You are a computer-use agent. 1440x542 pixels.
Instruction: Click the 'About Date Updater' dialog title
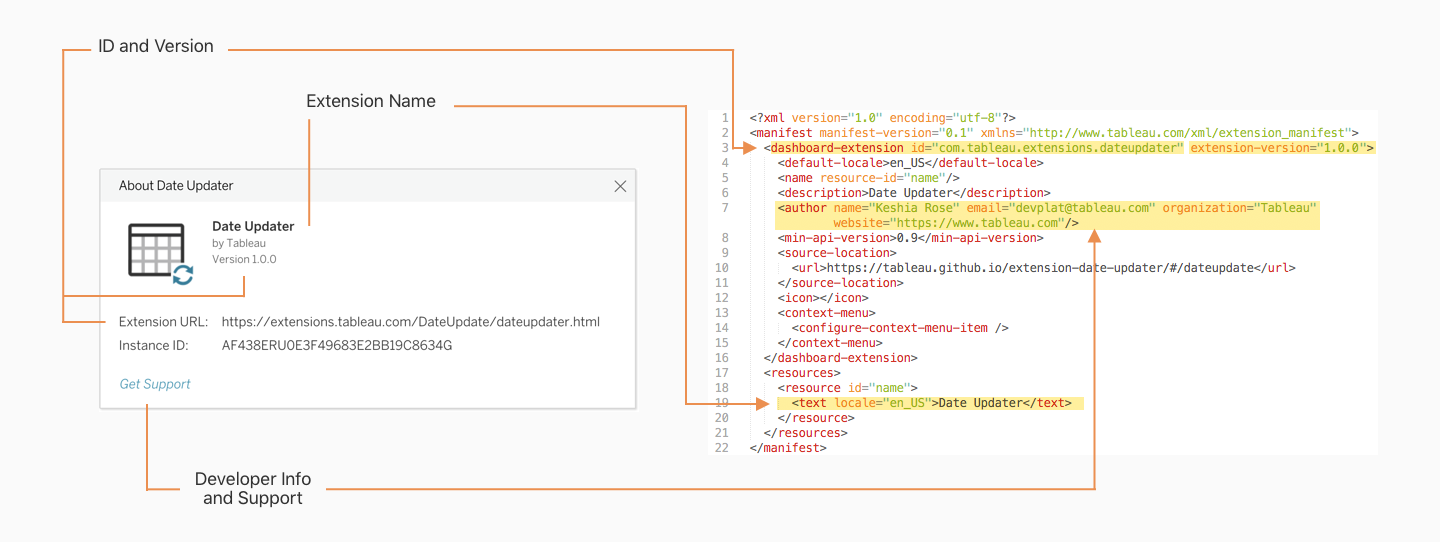point(176,186)
